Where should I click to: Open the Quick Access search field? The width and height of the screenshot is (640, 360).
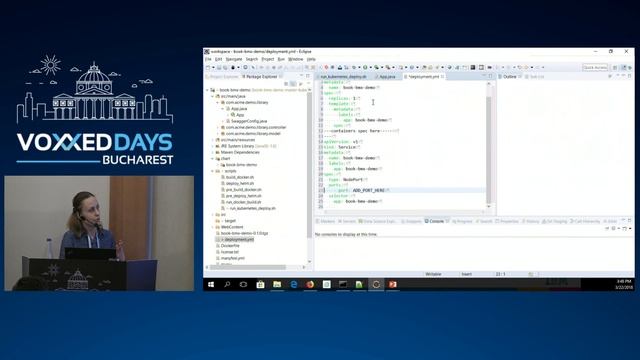click(x=595, y=67)
